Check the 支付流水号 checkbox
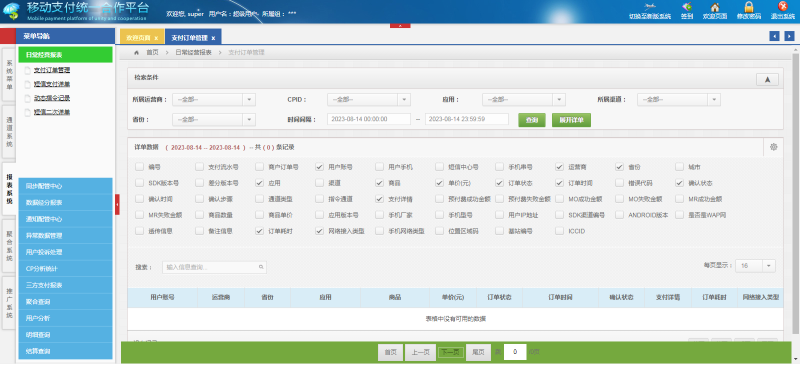The width and height of the screenshot is (800, 365). click(x=199, y=167)
